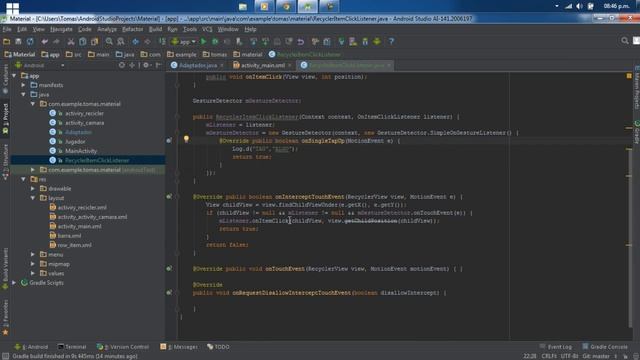Click override gutter marker beside onTouchEvent
The height and width of the screenshot is (360, 640).
169,269
